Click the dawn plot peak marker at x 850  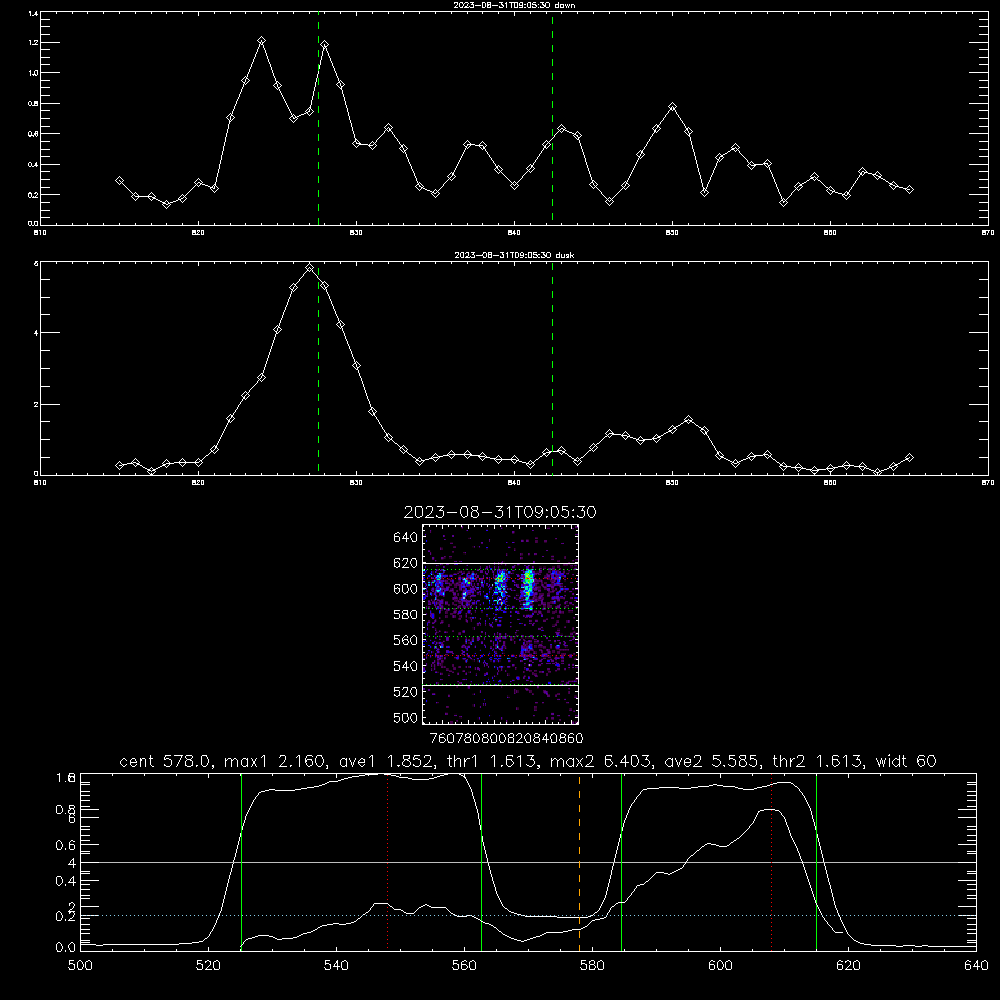[x=672, y=107]
